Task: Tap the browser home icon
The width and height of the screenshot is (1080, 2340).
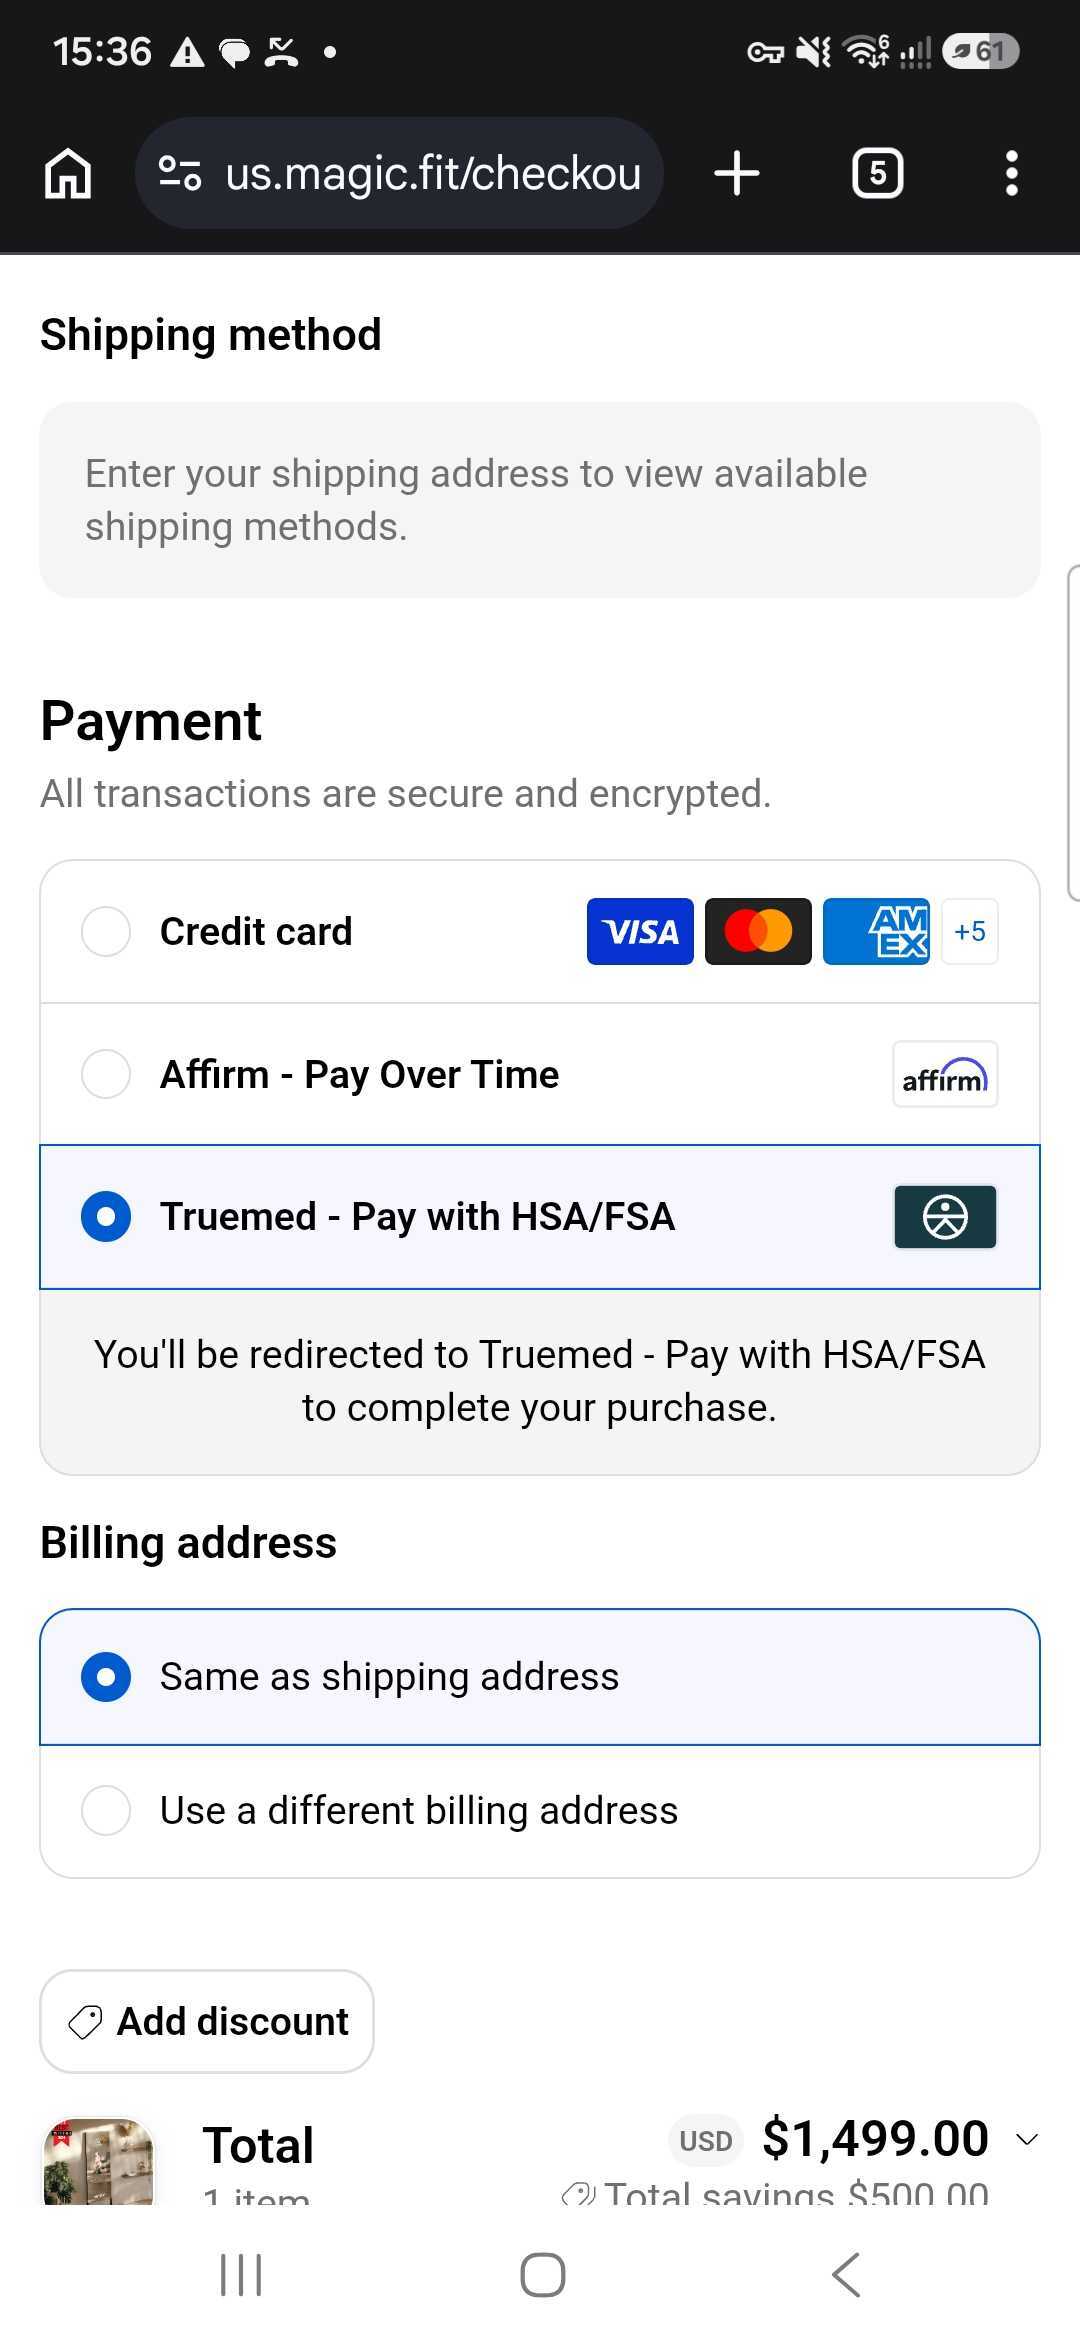Action: [68, 173]
